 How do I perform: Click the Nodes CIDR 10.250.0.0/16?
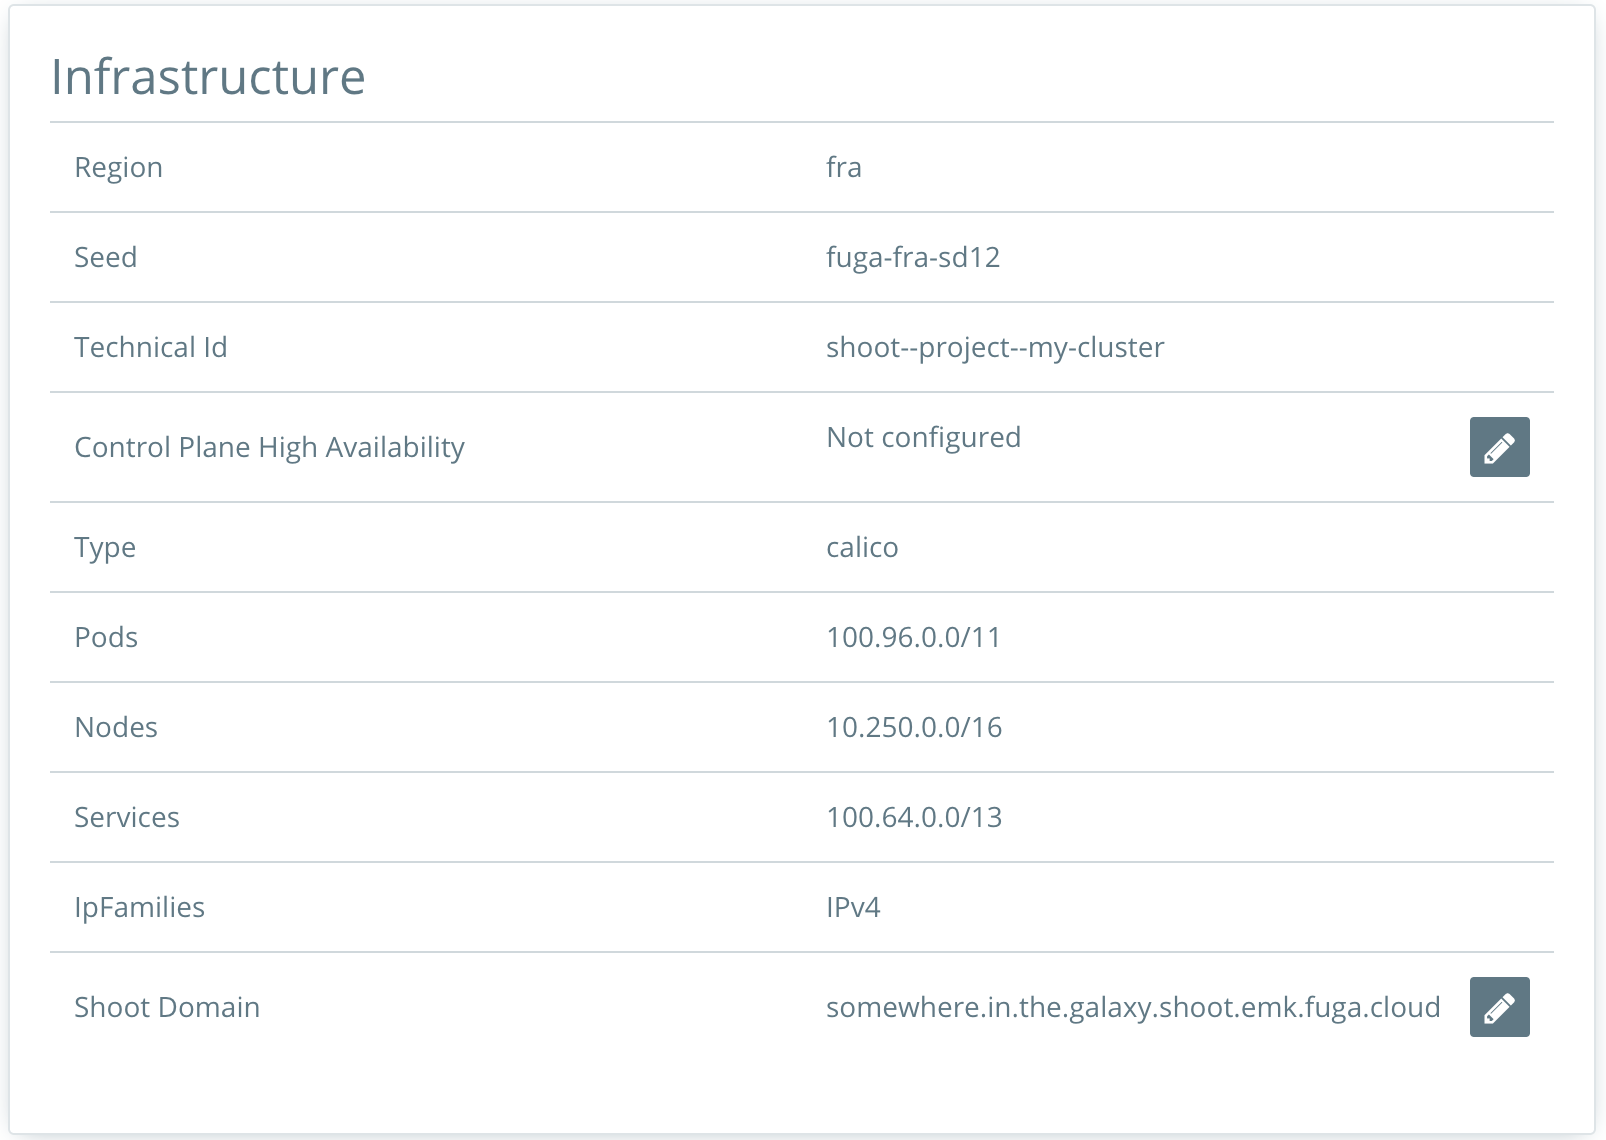914,727
